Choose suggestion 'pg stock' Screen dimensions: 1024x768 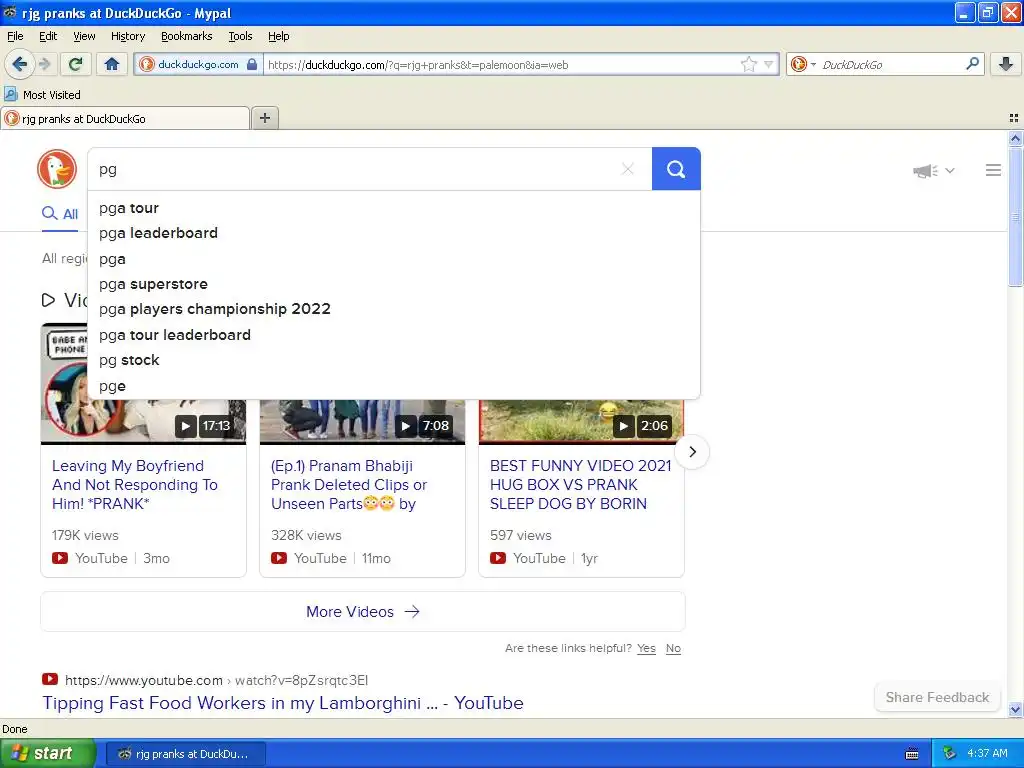coord(394,360)
